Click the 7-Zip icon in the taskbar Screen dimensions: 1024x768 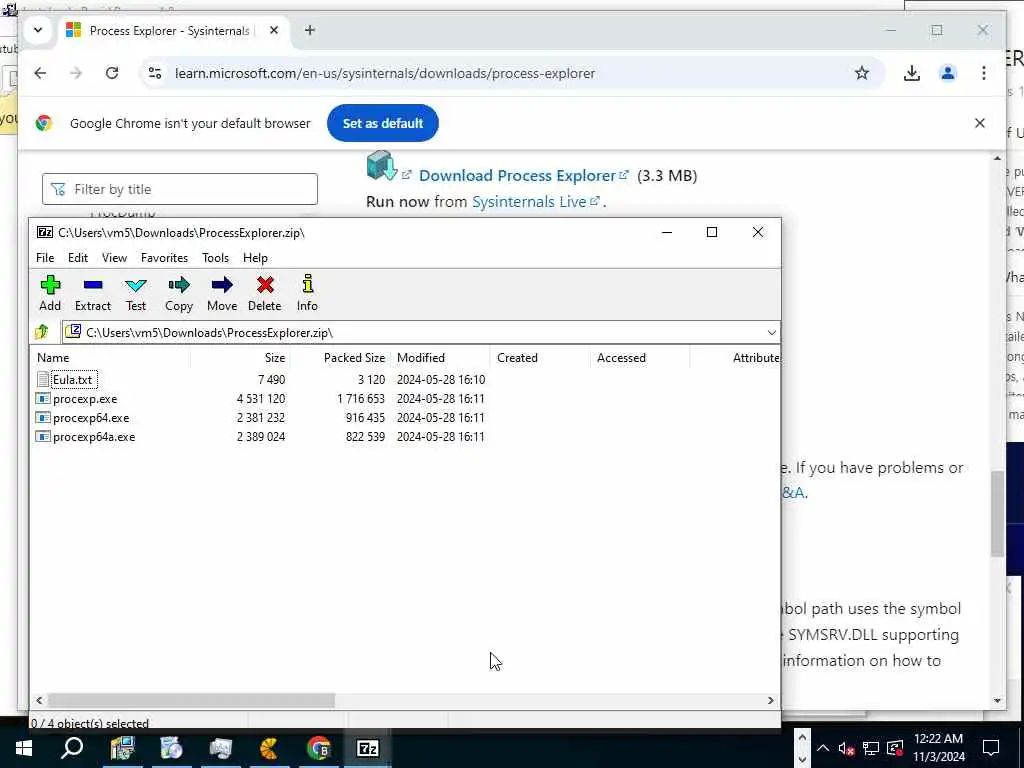click(367, 748)
